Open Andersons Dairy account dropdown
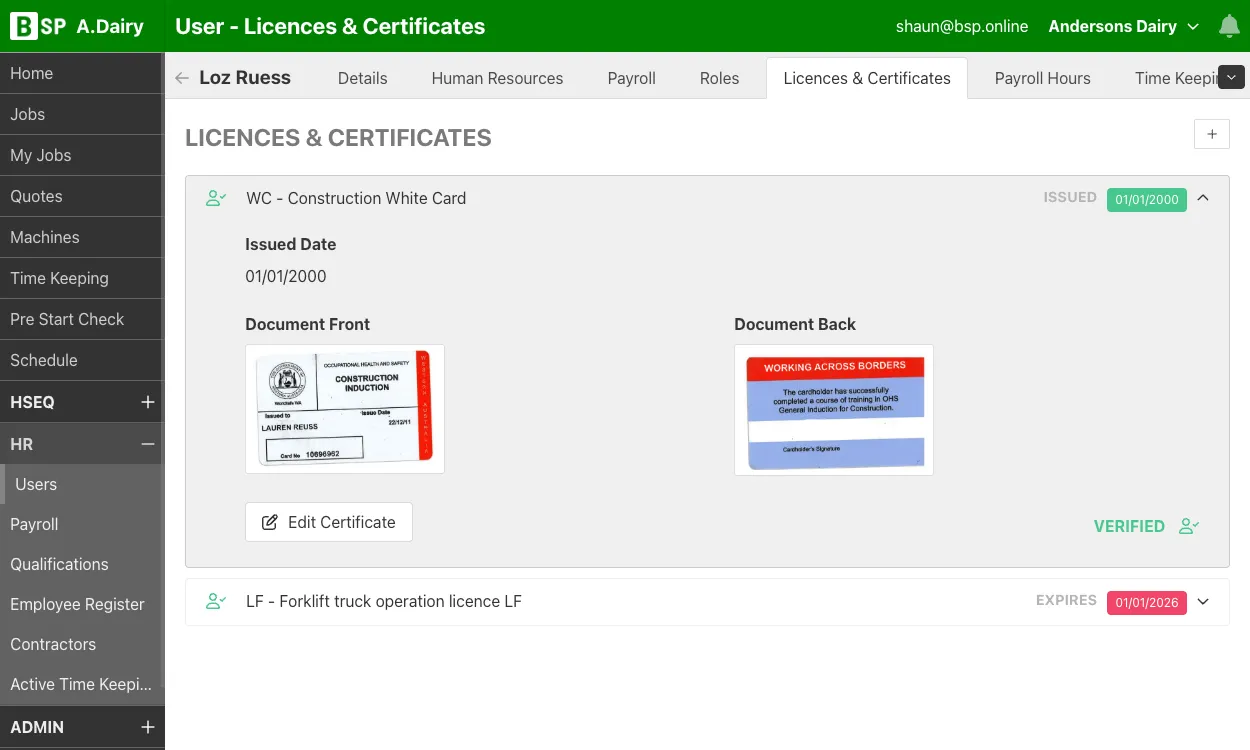Image resolution: width=1250 pixels, height=750 pixels. (x=1123, y=27)
